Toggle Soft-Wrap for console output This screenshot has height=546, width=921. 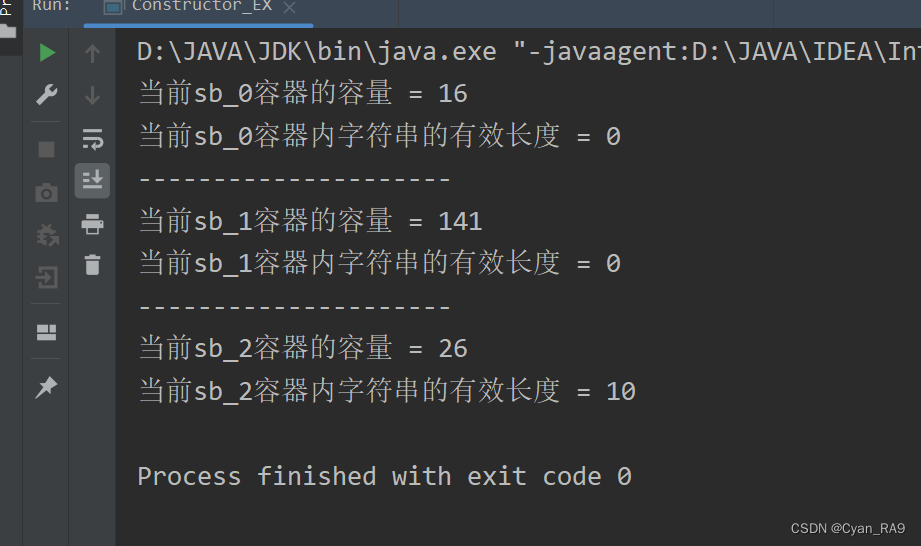click(92, 139)
